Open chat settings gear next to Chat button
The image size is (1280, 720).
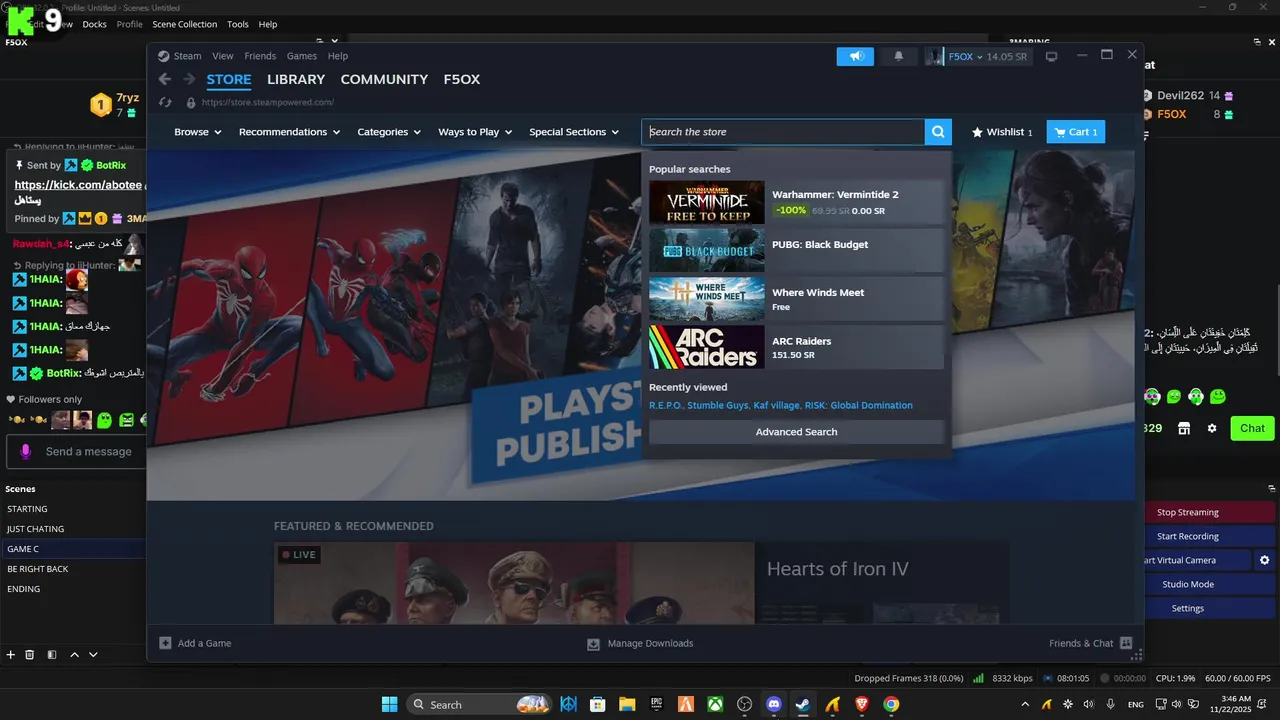coord(1212,428)
